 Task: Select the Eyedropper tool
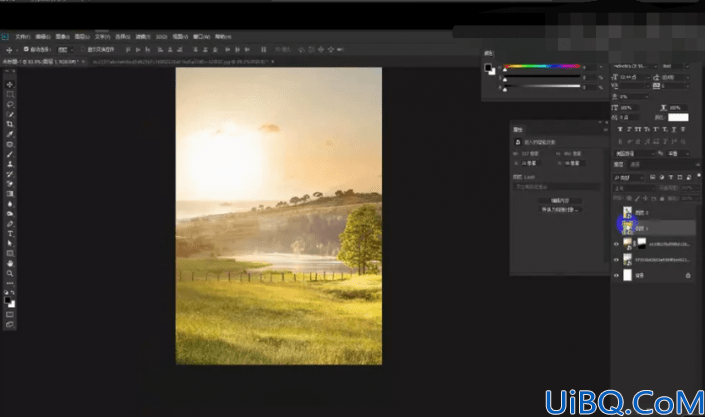coord(10,134)
